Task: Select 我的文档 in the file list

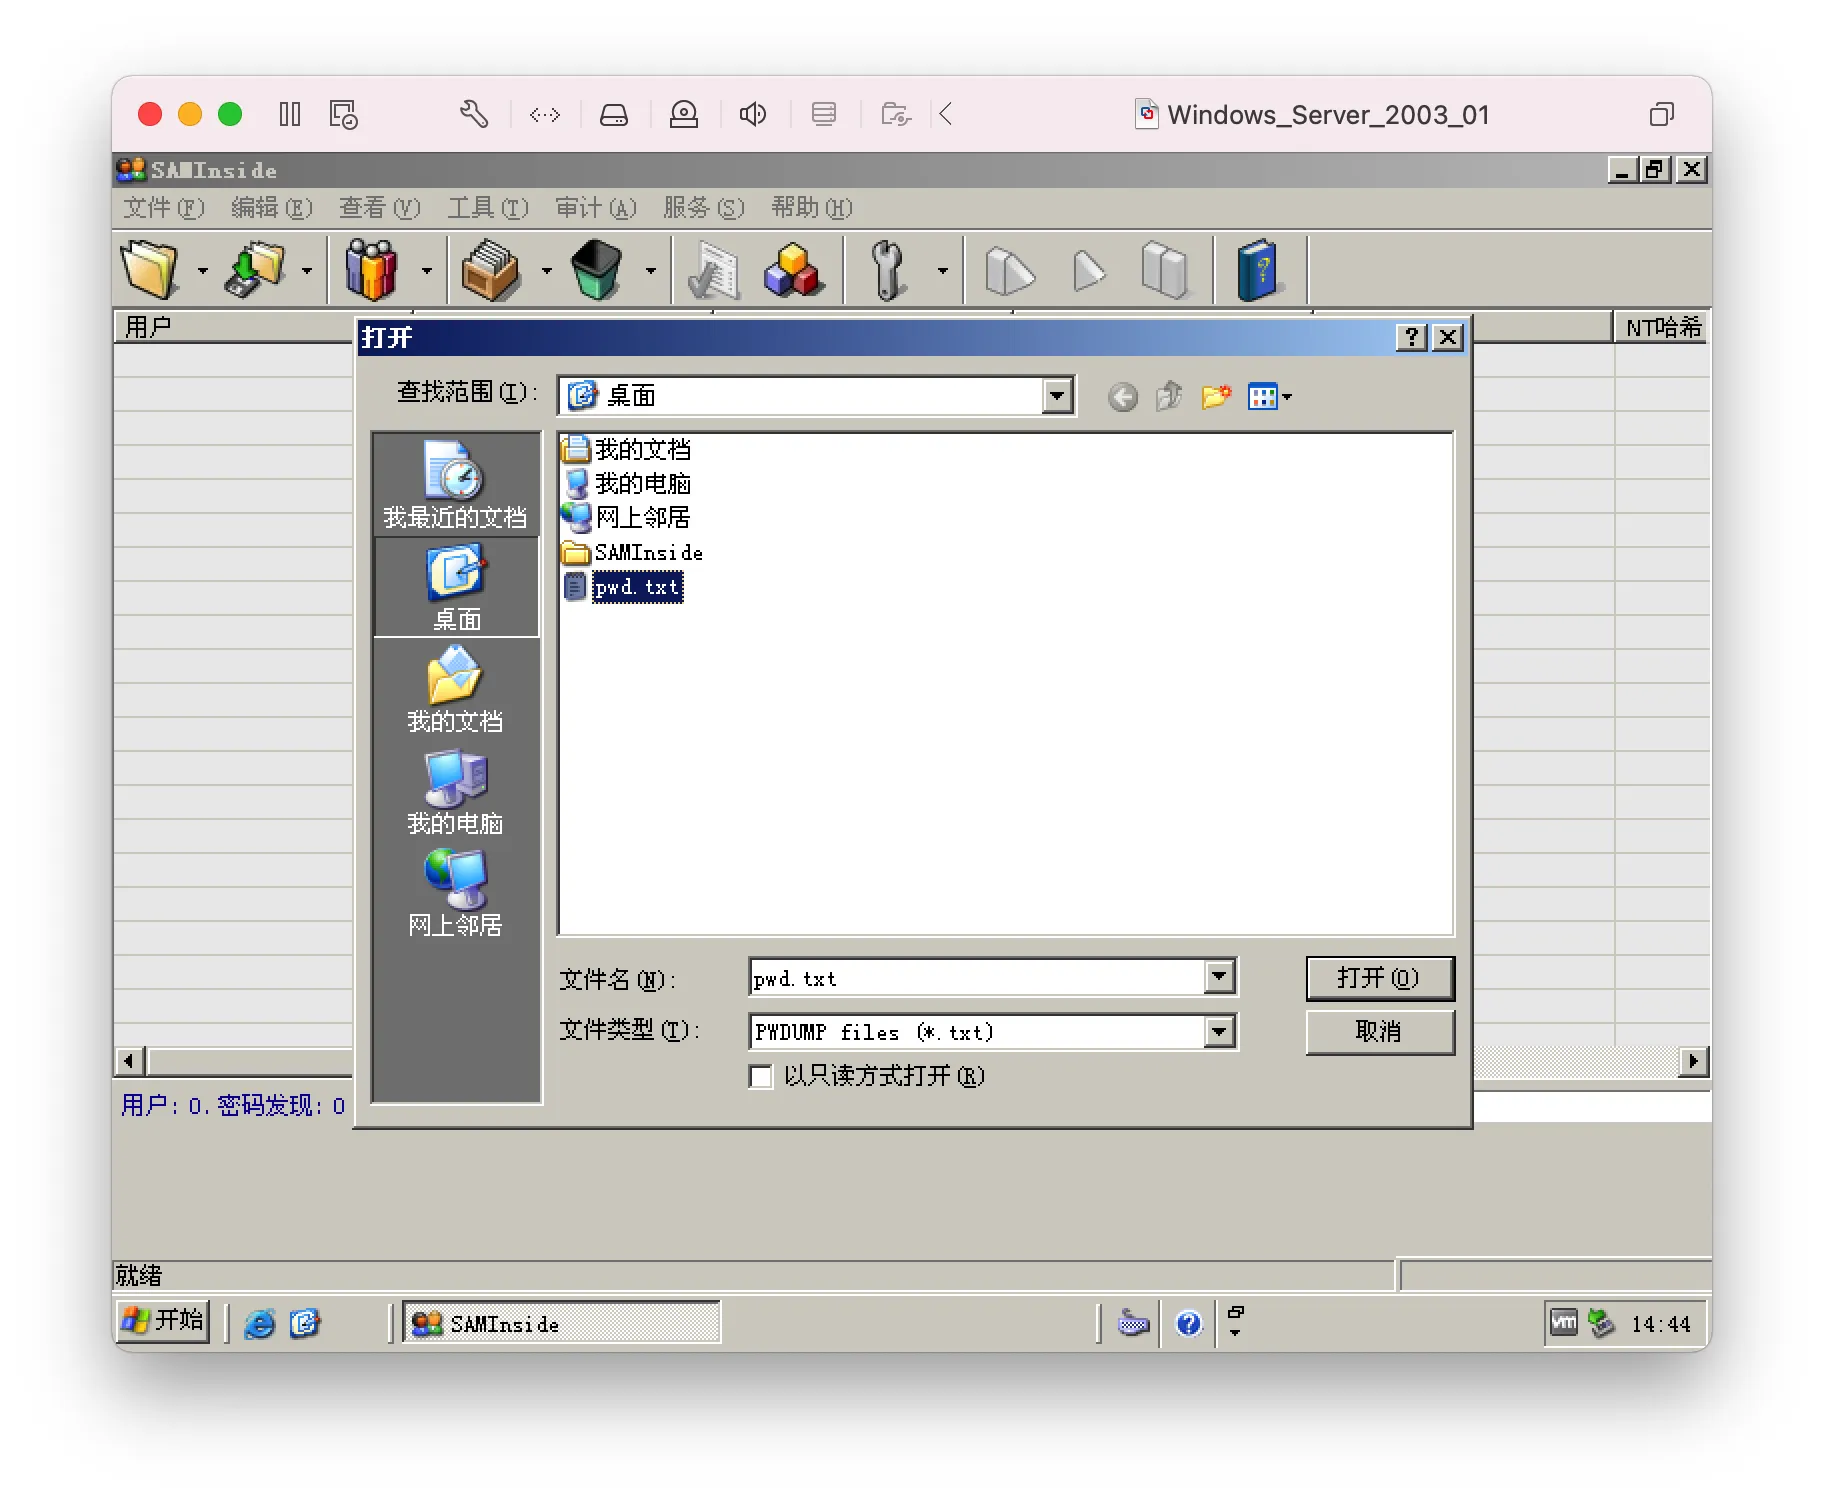Action: tap(627, 449)
